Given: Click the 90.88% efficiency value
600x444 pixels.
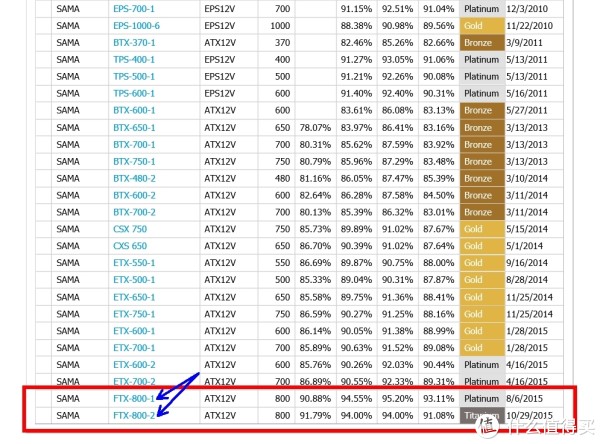Looking at the screenshot, I should coord(315,398).
